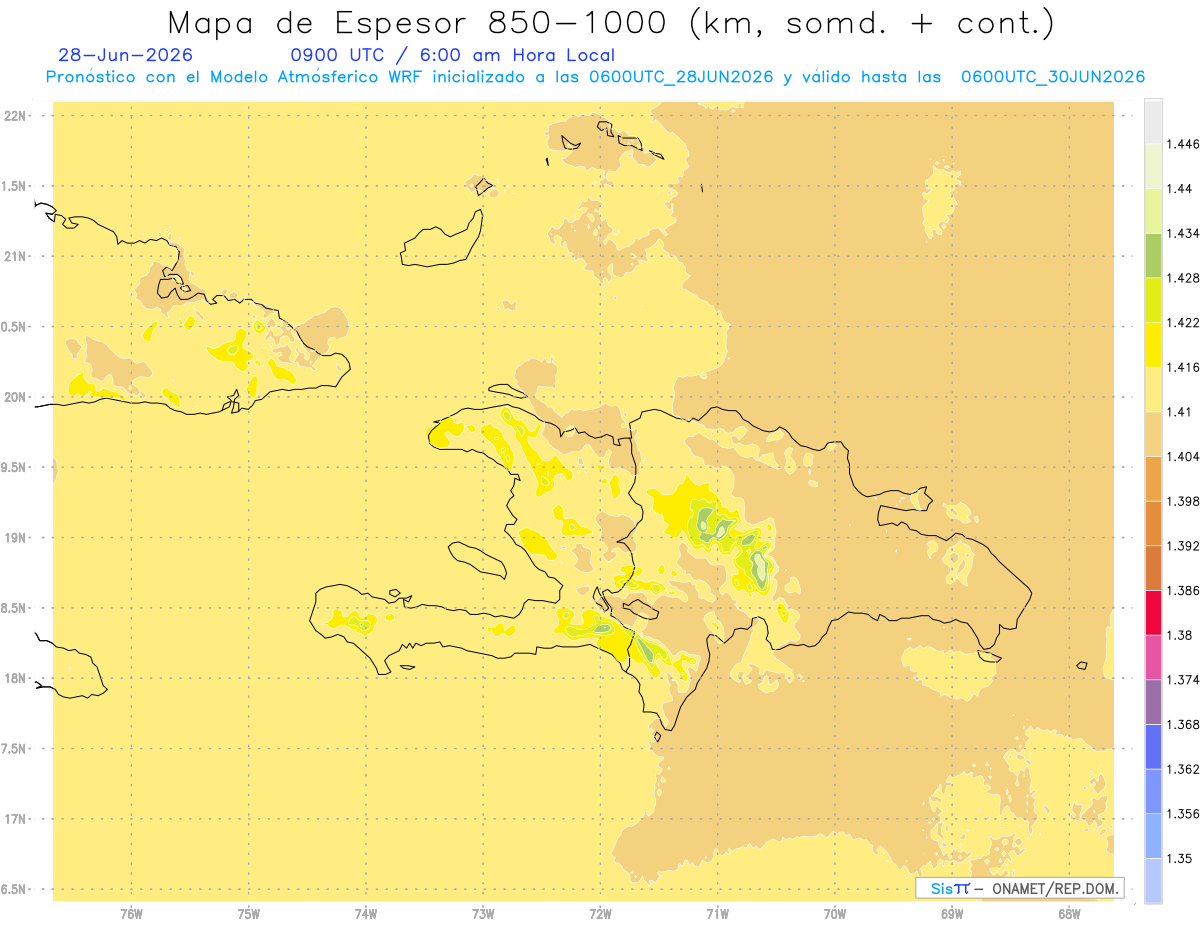Click the 19N latitude label
Viewport: 1200px width, 927px height.
point(16,538)
